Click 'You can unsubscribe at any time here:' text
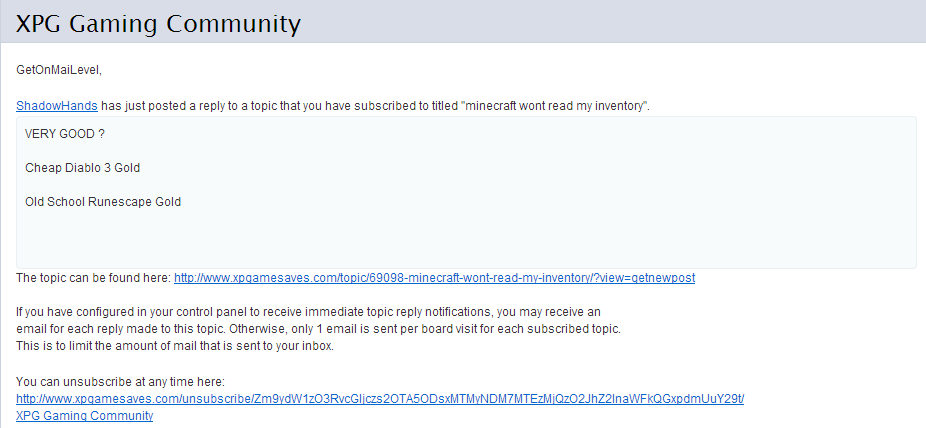Image resolution: width=926 pixels, height=428 pixels. 120,382
